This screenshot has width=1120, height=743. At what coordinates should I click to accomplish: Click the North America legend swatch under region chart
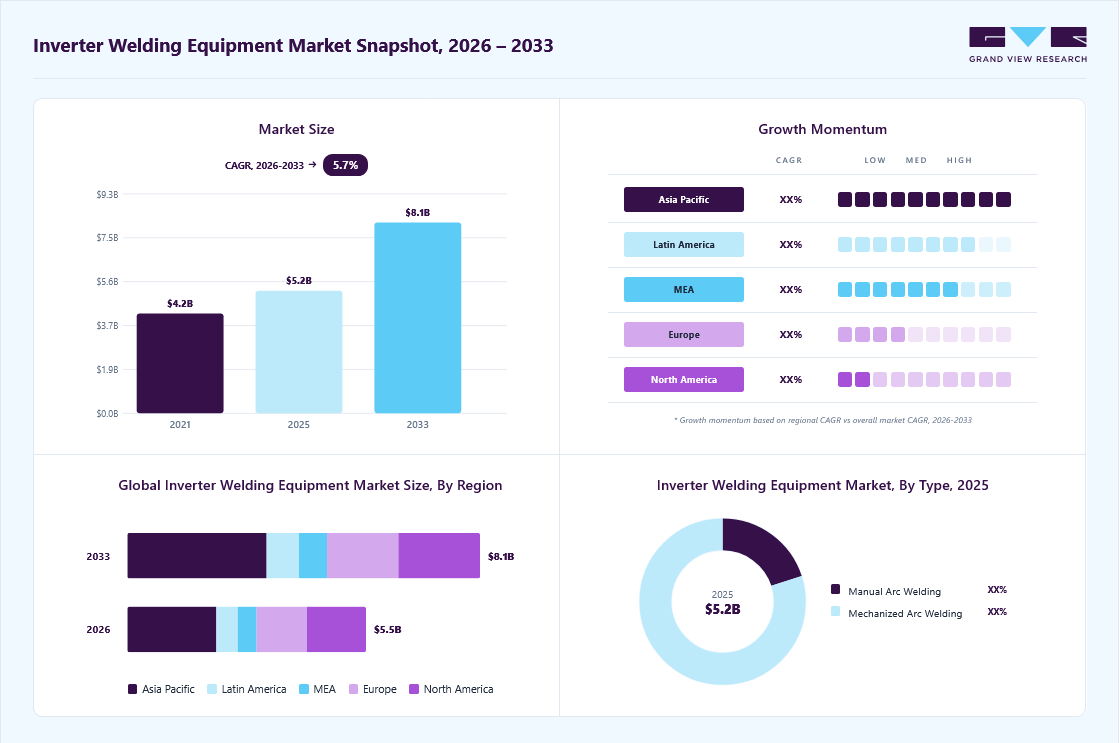click(x=414, y=689)
